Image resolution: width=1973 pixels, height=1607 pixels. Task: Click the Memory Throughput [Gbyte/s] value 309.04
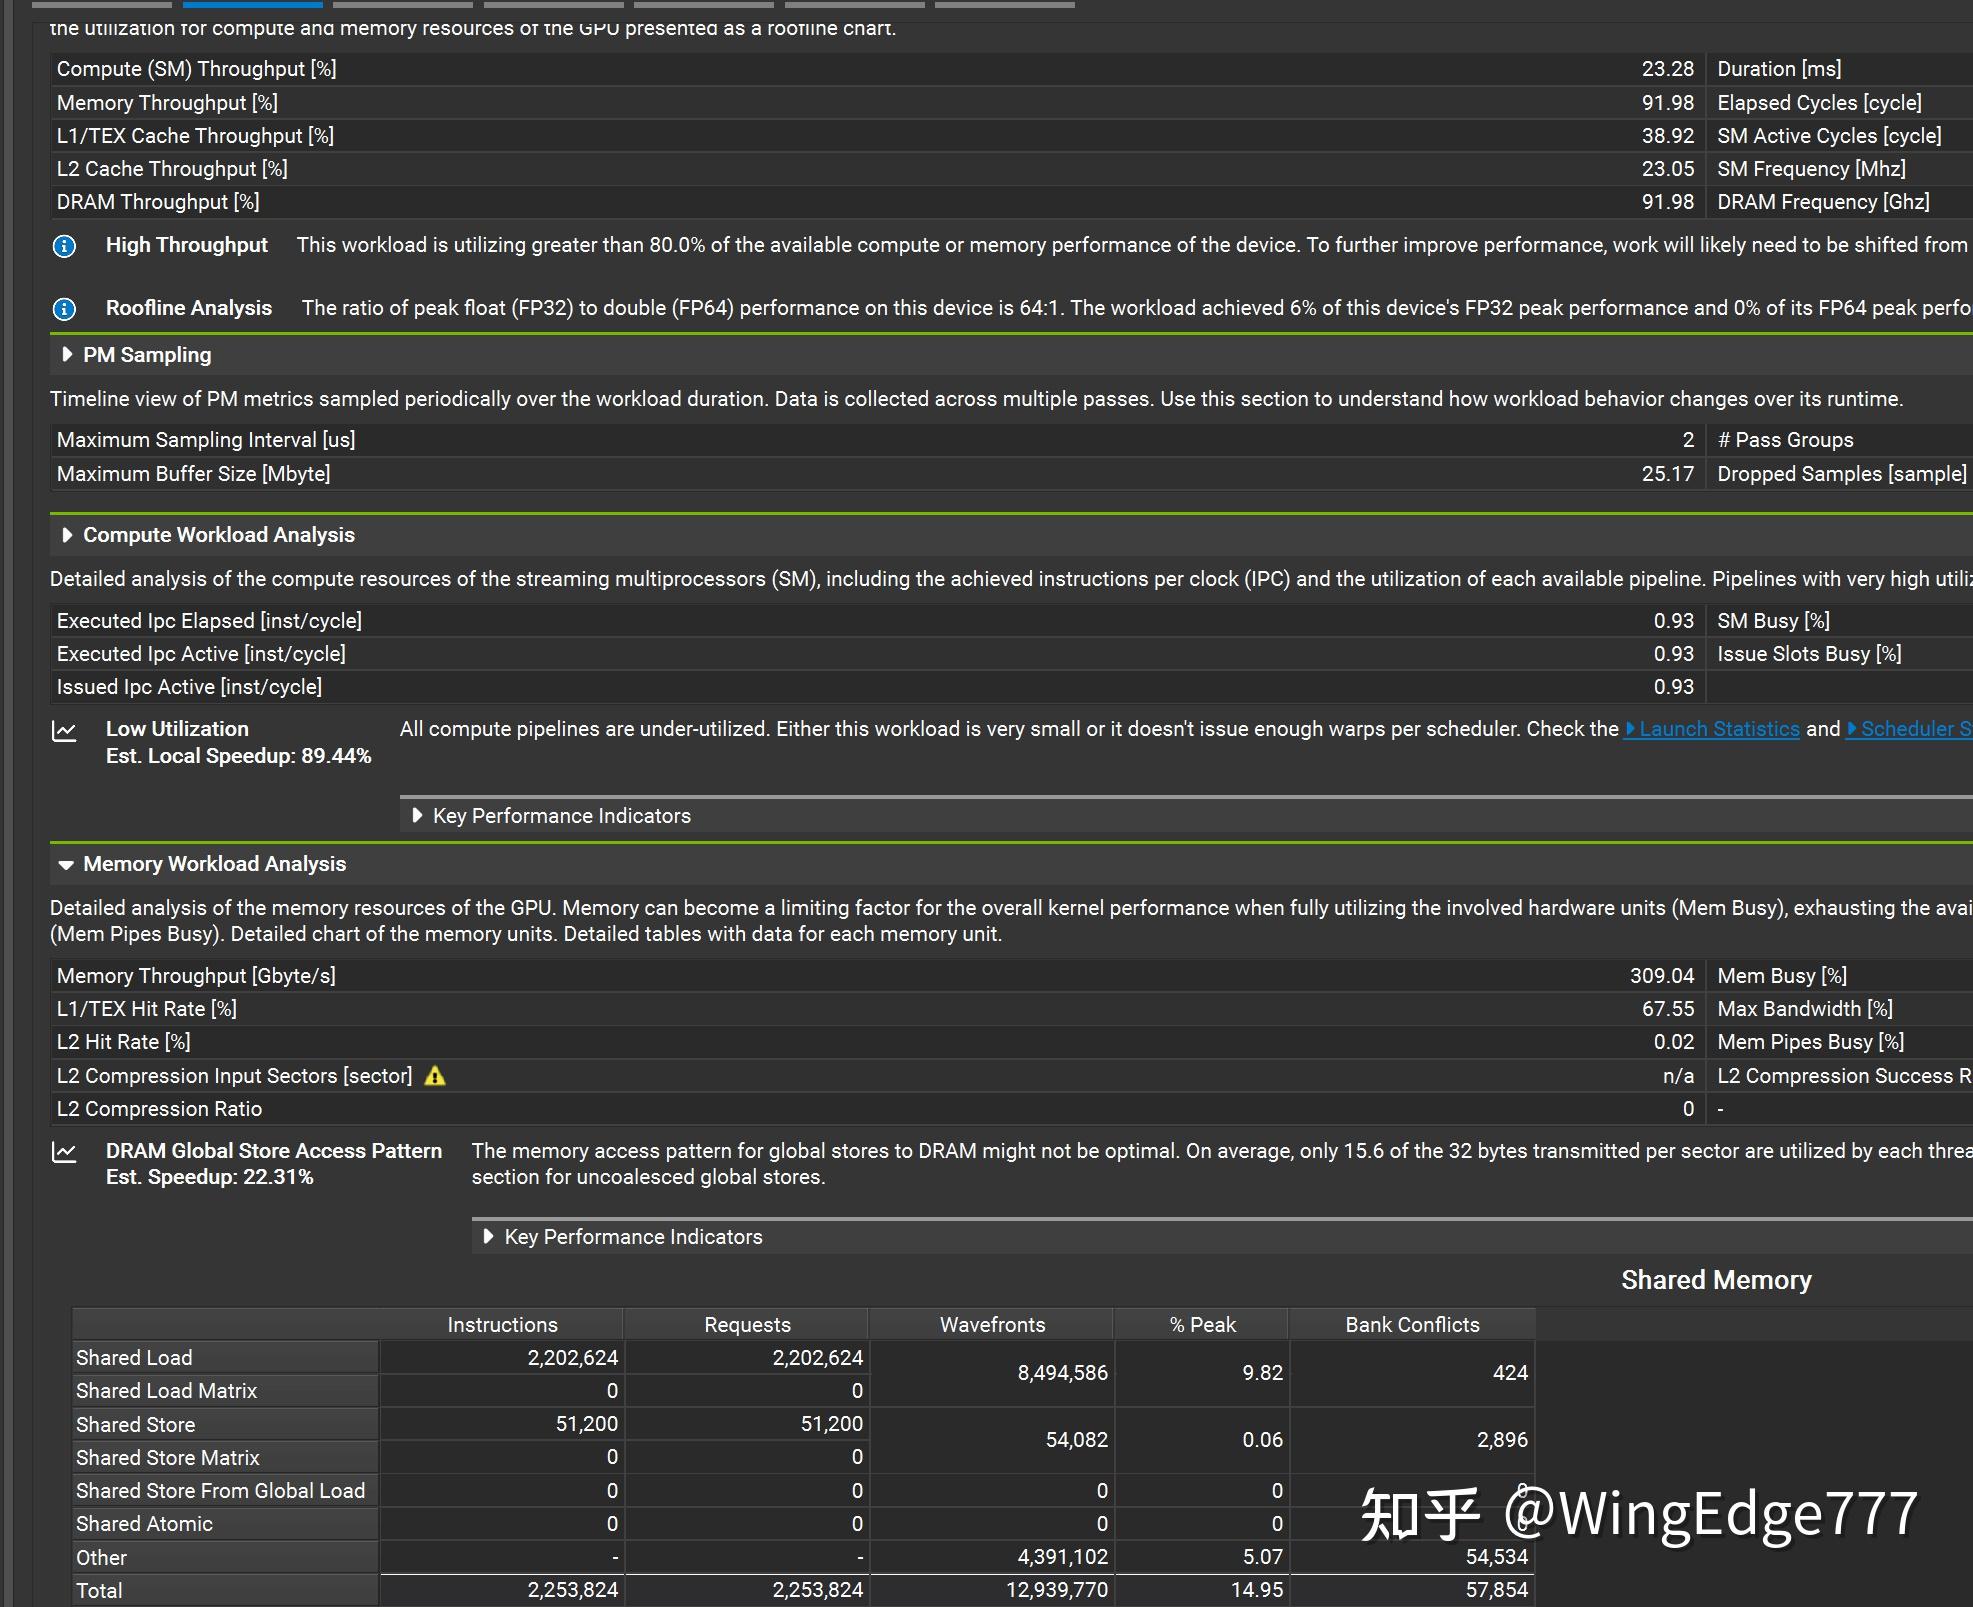pyautogui.click(x=1661, y=976)
